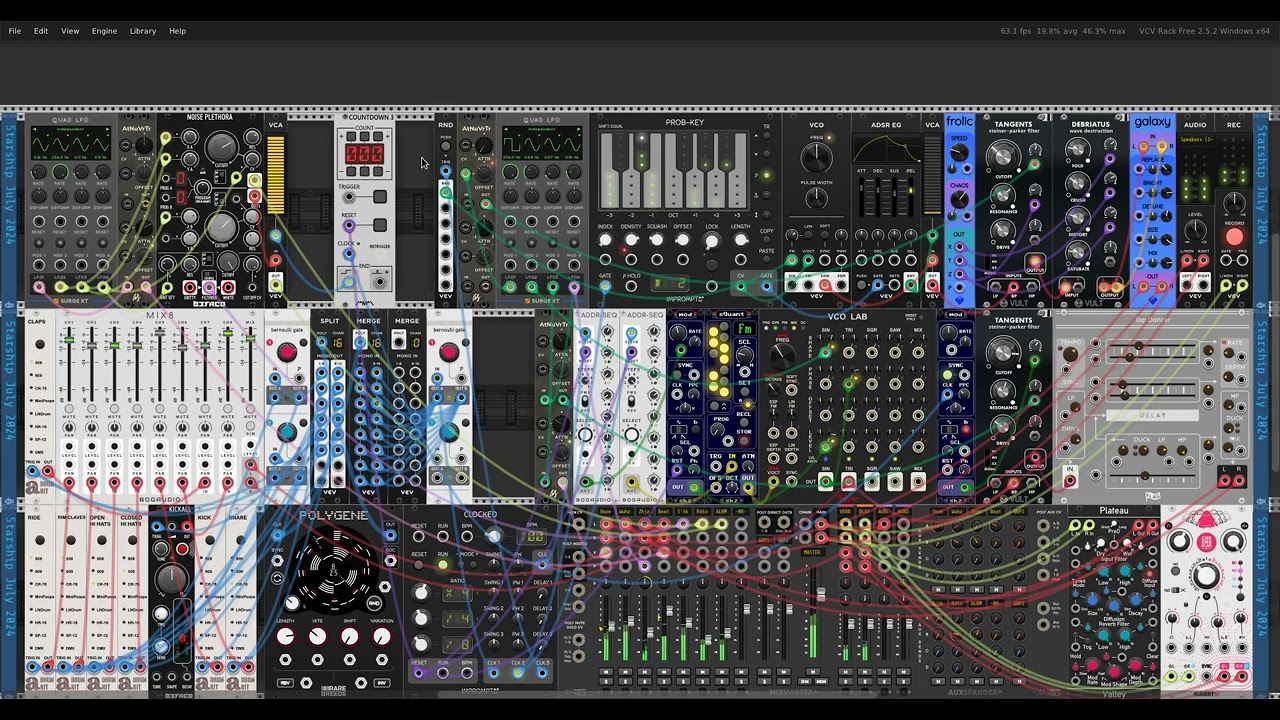Adjust the ADSR EG ATT slider
1280x720 pixels.
[x=862, y=199]
